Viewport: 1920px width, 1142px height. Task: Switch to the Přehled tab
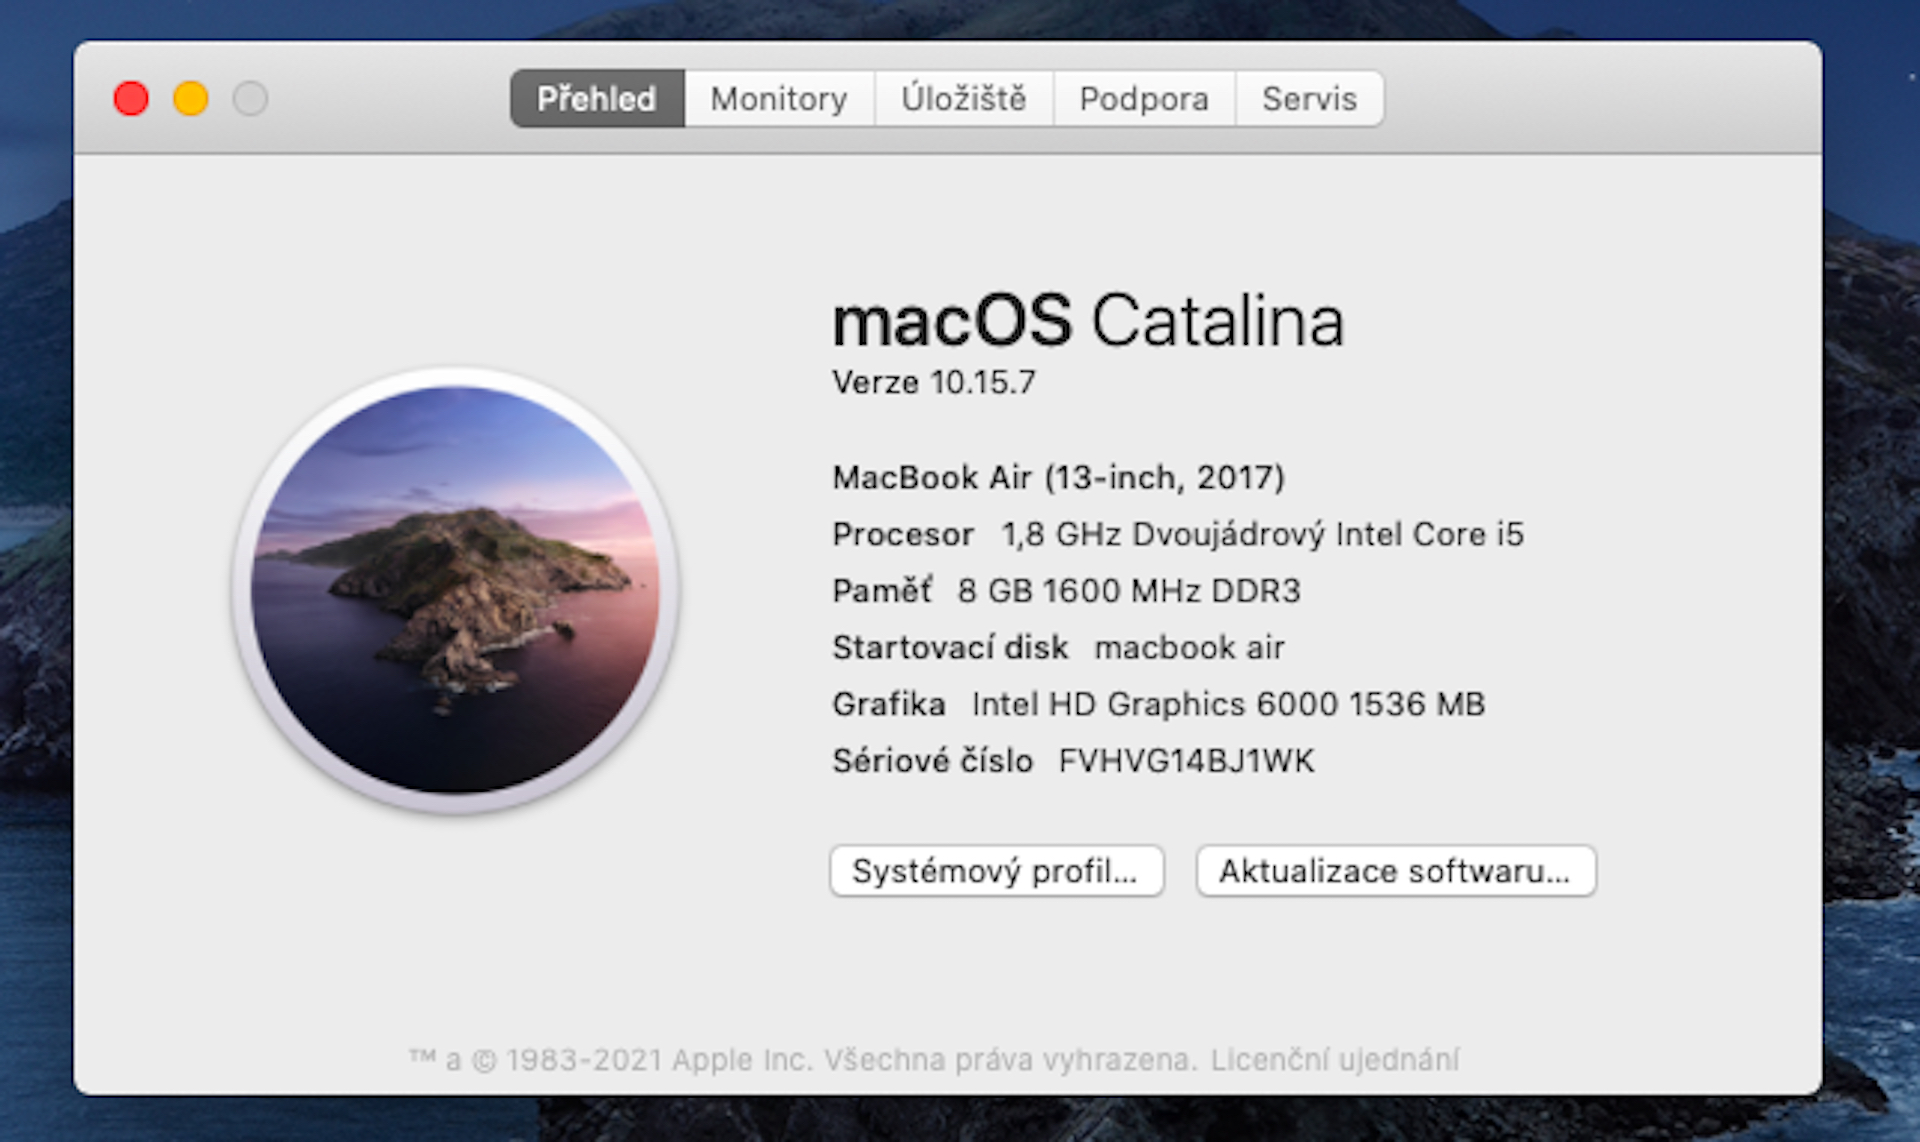coord(597,99)
